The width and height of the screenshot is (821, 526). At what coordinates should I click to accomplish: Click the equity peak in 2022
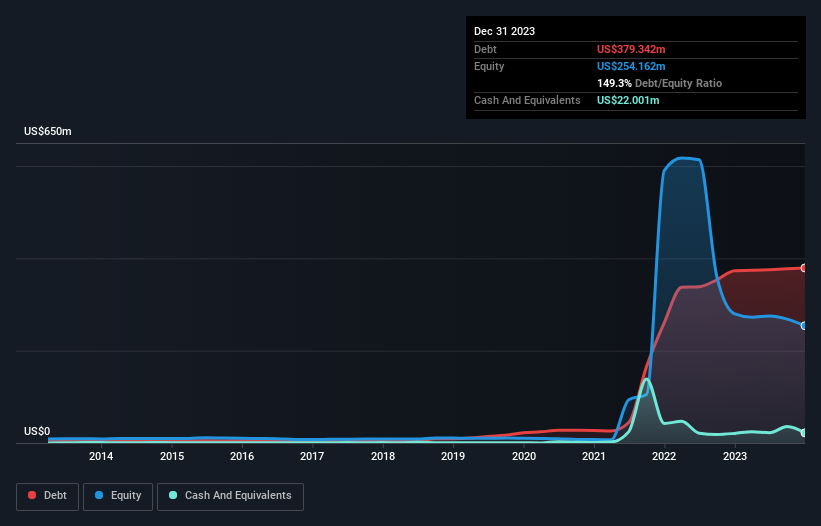[683, 158]
